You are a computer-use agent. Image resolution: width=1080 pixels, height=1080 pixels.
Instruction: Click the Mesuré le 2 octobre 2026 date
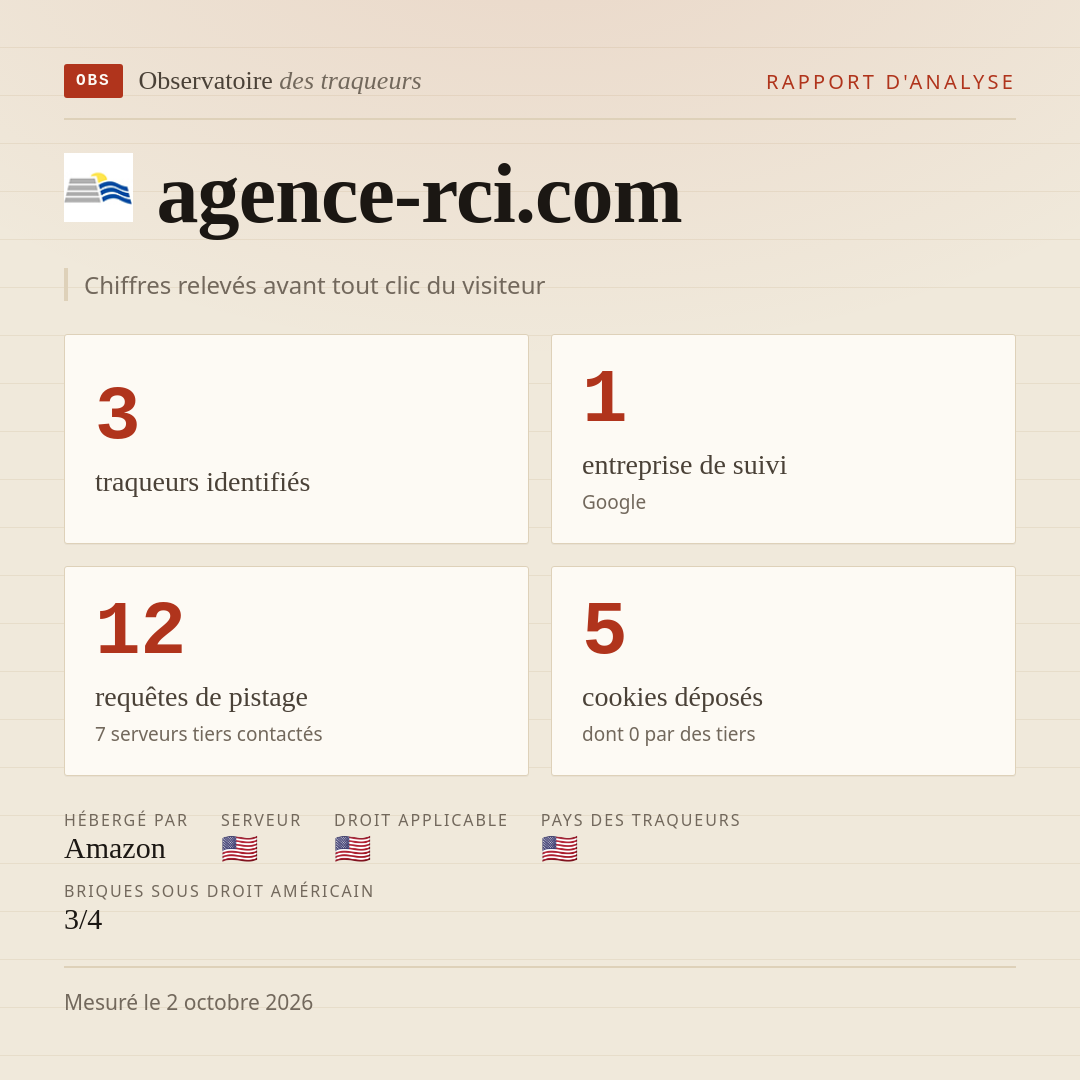[188, 1002]
